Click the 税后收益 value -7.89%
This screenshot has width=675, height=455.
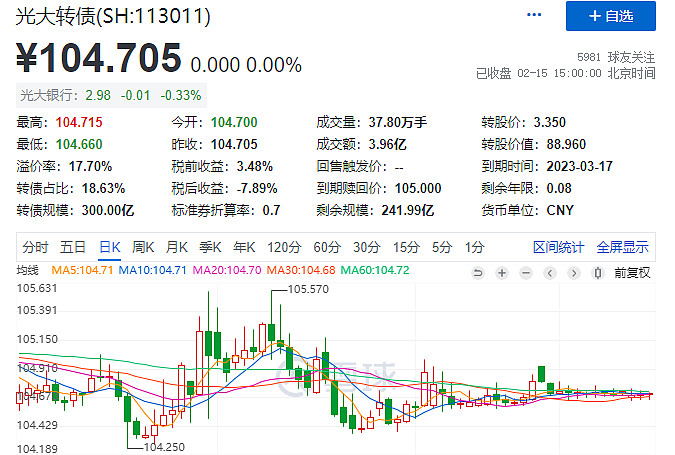[x=257, y=188]
